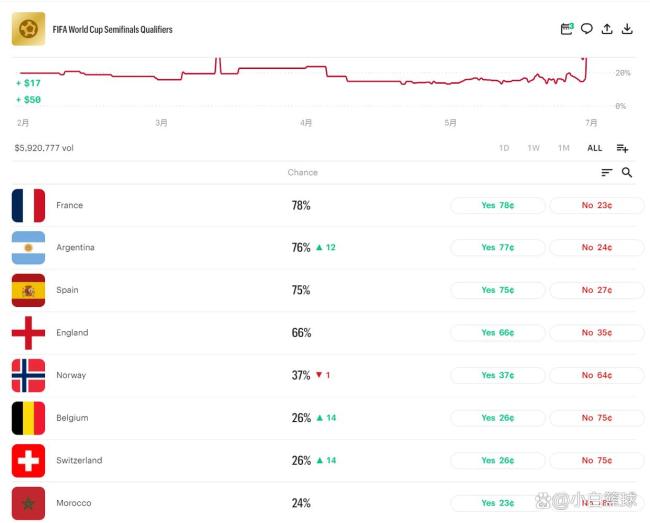
Task: Buy Yes 26¢ for Switzerland
Action: pos(498,460)
